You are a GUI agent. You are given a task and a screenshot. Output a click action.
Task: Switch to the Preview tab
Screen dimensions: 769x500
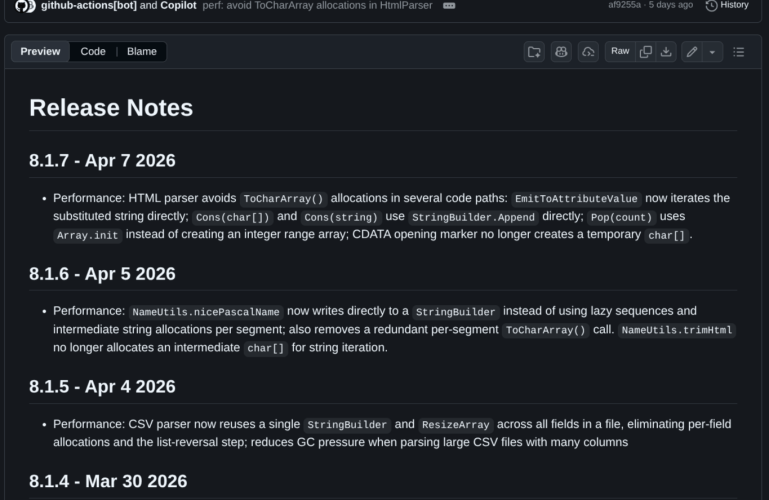coord(40,52)
